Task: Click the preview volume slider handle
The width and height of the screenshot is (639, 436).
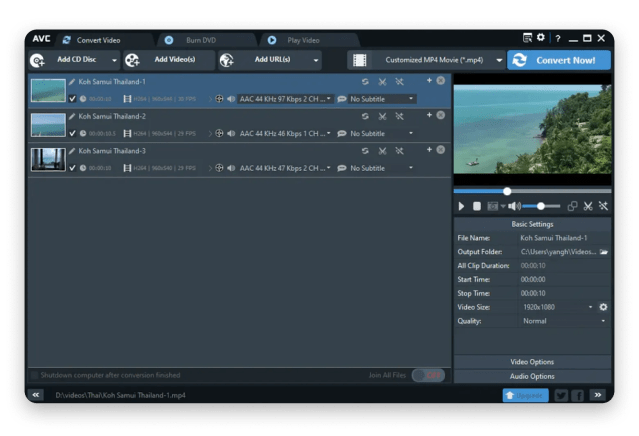Action: point(541,206)
